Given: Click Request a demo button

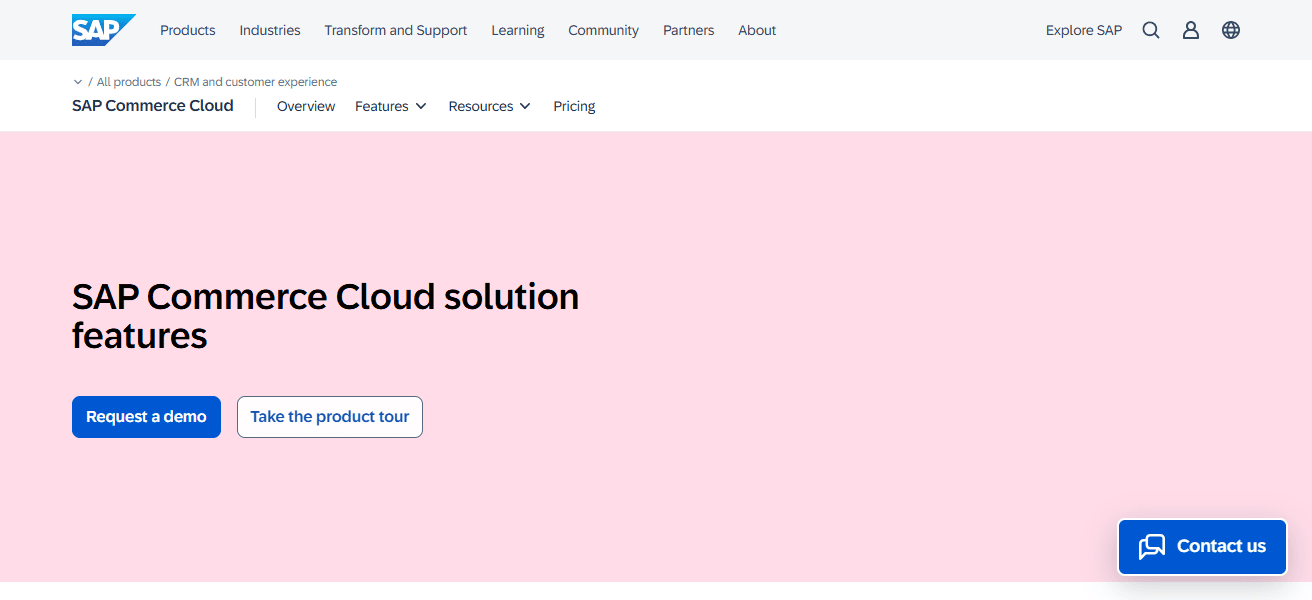Looking at the screenshot, I should tap(146, 417).
